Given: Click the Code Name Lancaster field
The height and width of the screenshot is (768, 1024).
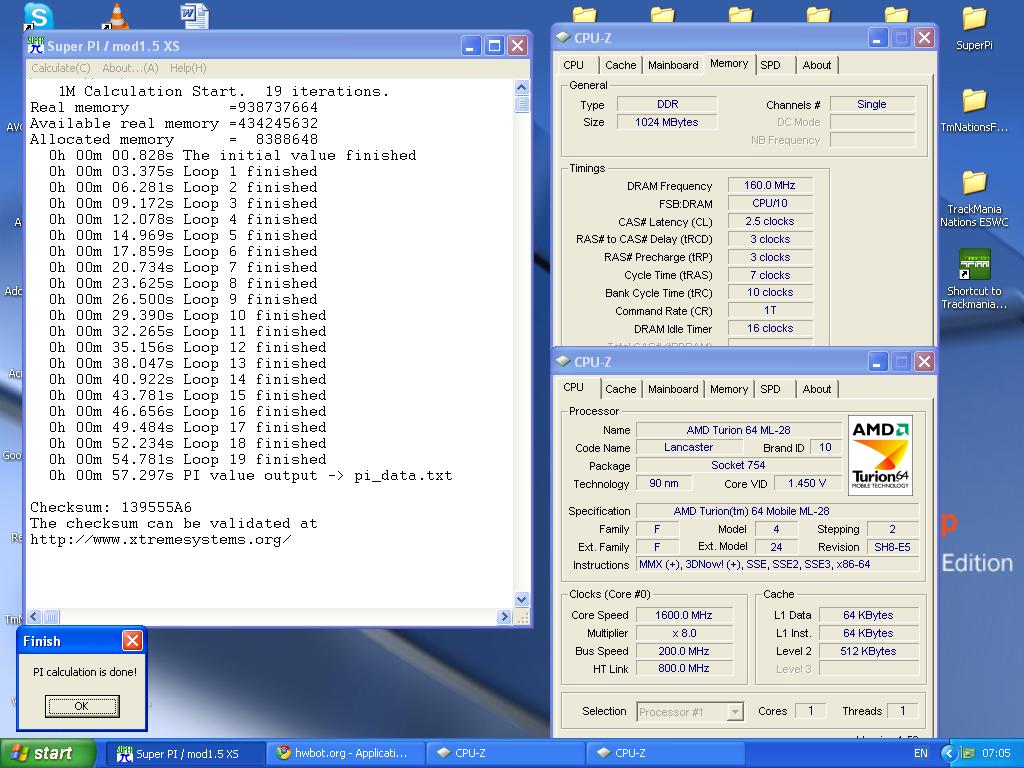Looking at the screenshot, I should click(689, 447).
